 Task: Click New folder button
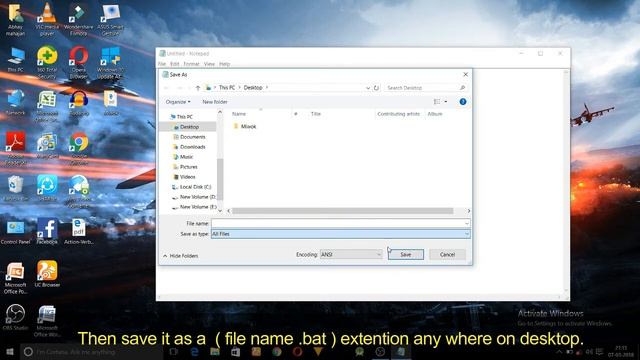point(215,102)
